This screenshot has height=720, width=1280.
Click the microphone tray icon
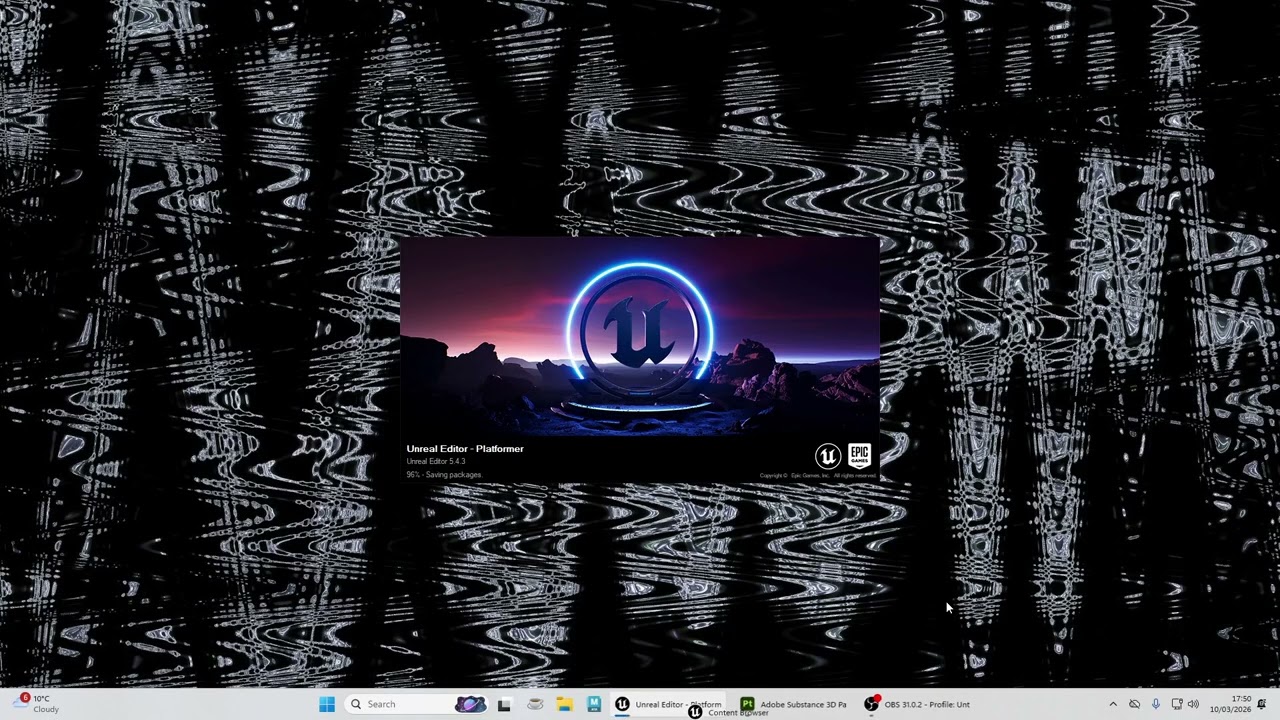tap(1155, 704)
